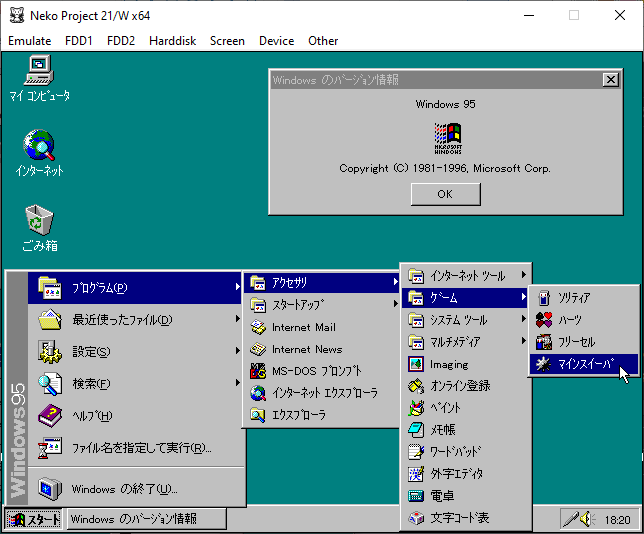Open the Emulate menu

point(30,41)
